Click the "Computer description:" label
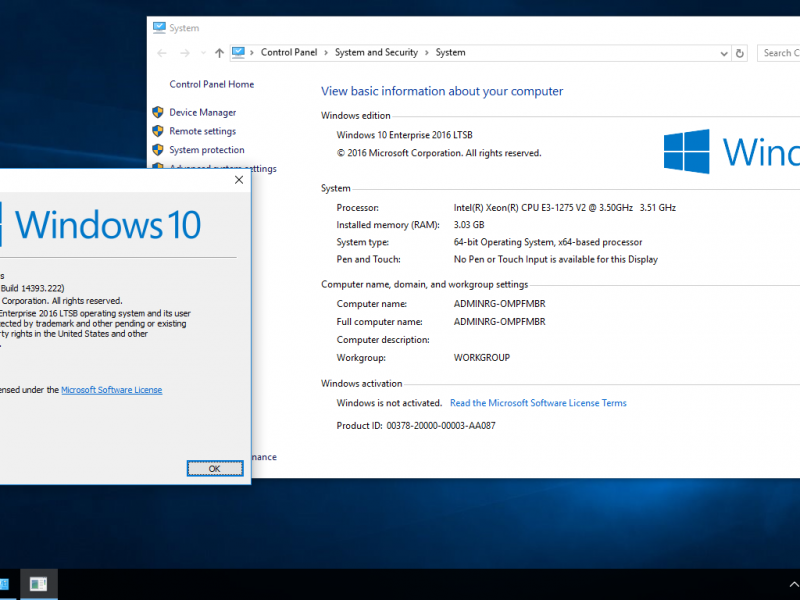The height and width of the screenshot is (600, 800). click(x=383, y=340)
